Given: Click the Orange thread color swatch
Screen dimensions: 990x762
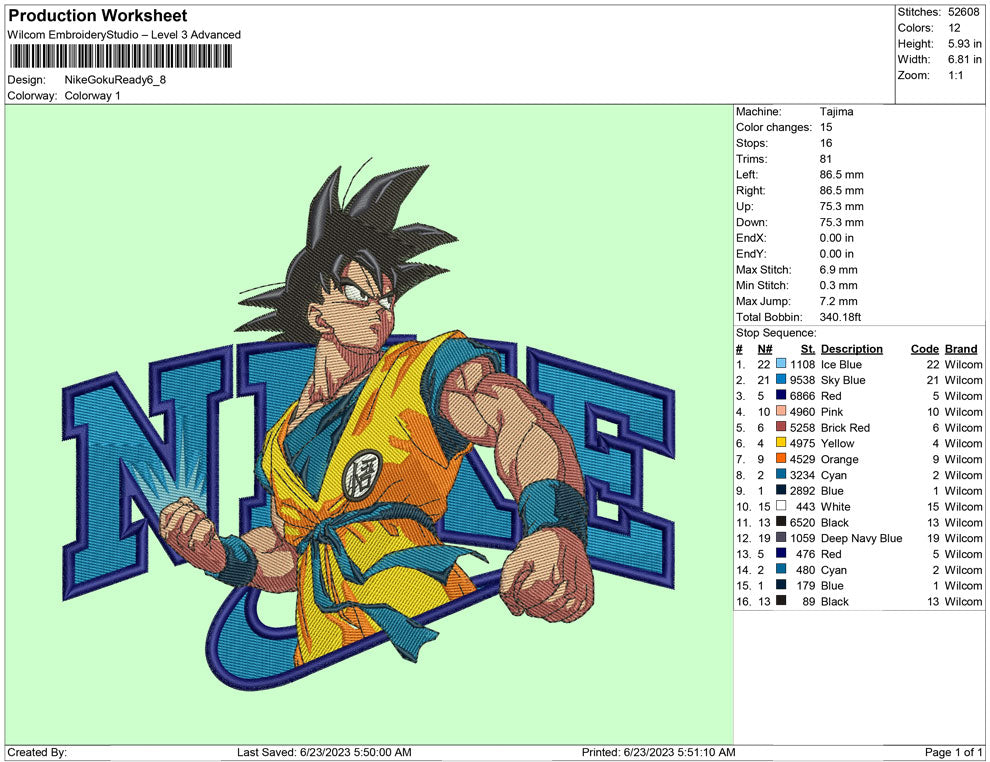Looking at the screenshot, I should [781, 460].
